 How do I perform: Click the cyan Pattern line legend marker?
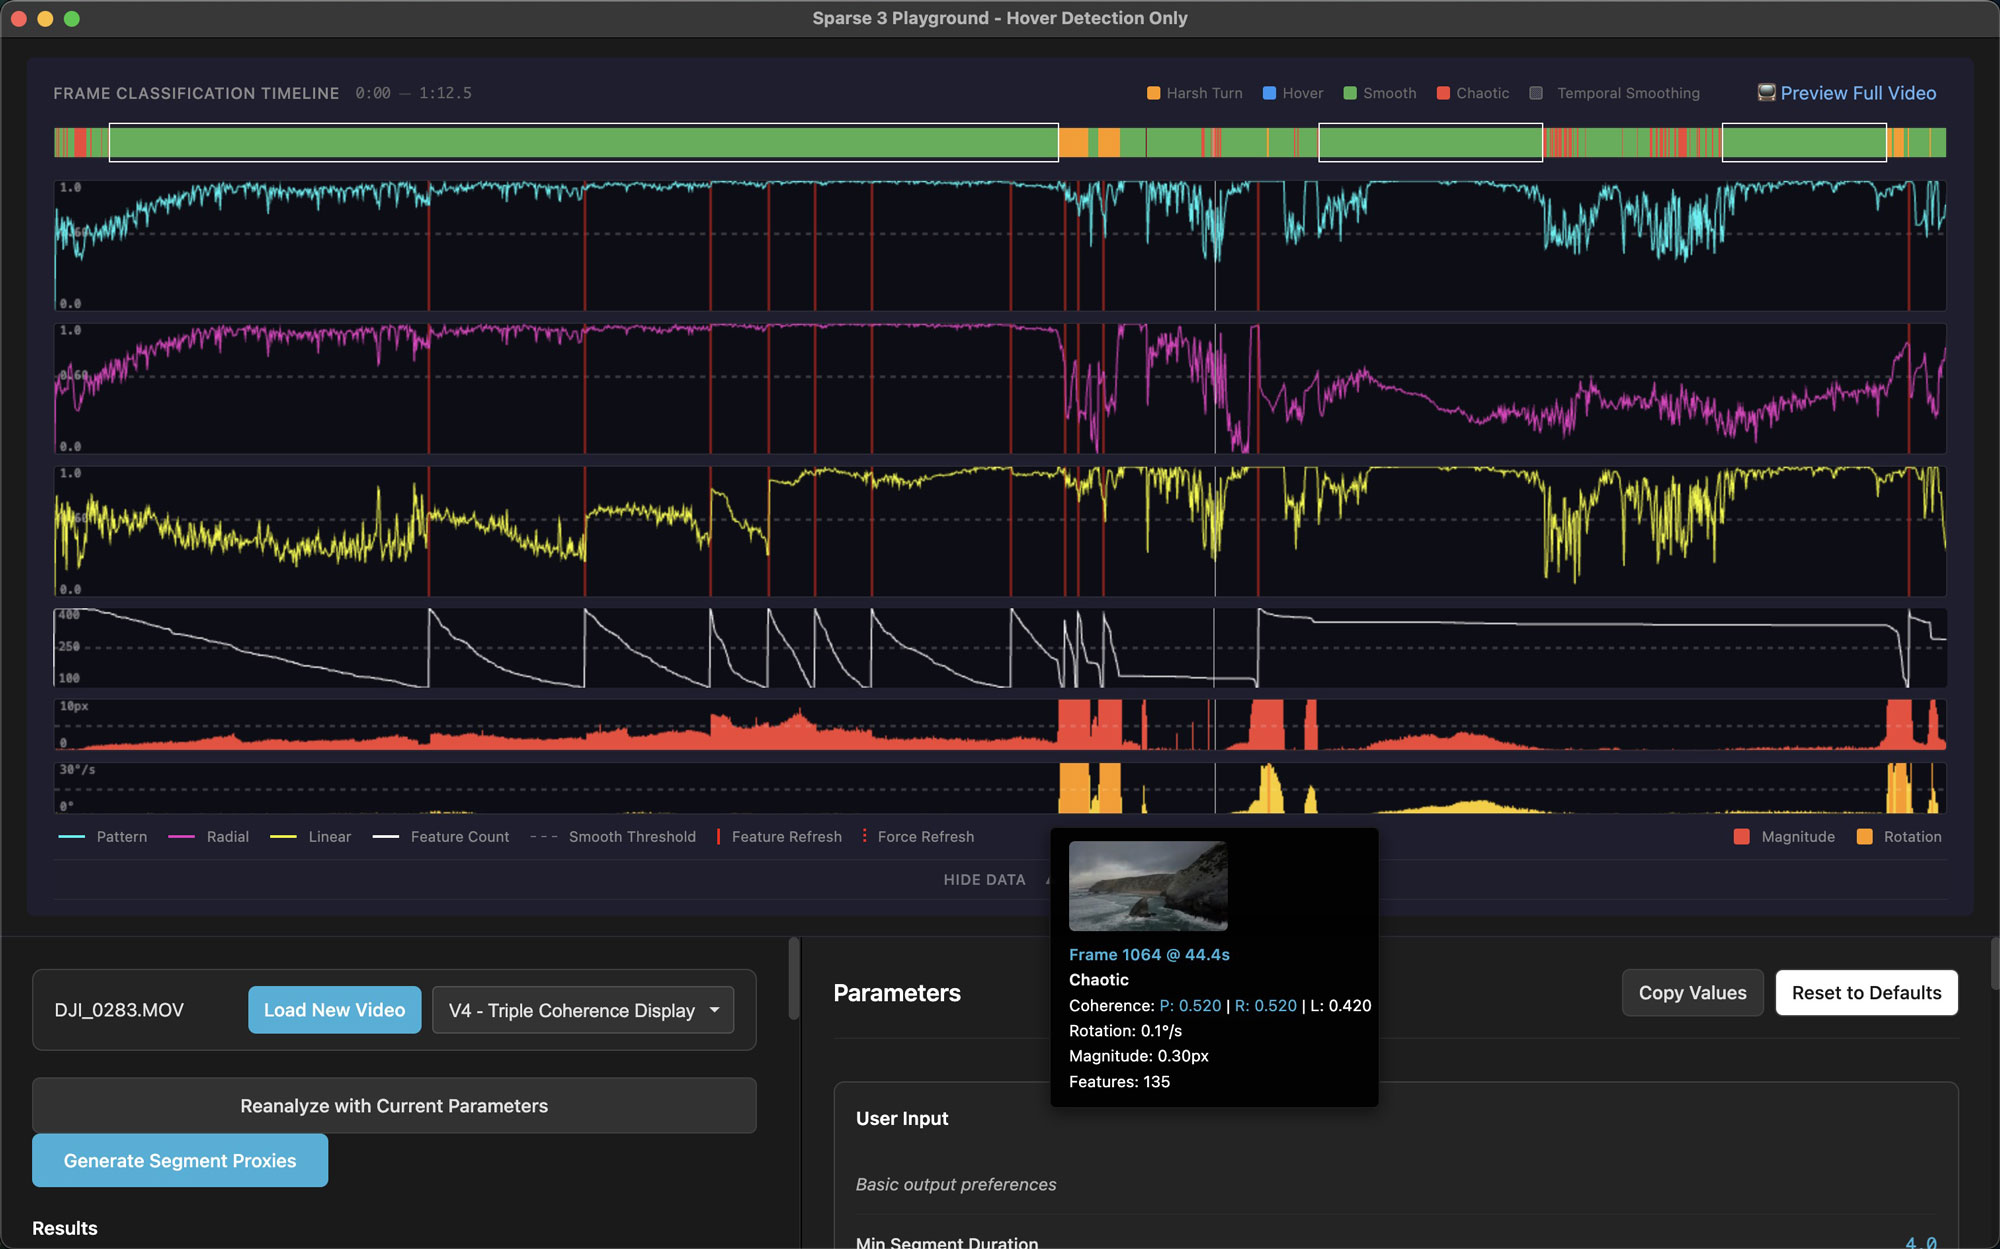(x=72, y=837)
